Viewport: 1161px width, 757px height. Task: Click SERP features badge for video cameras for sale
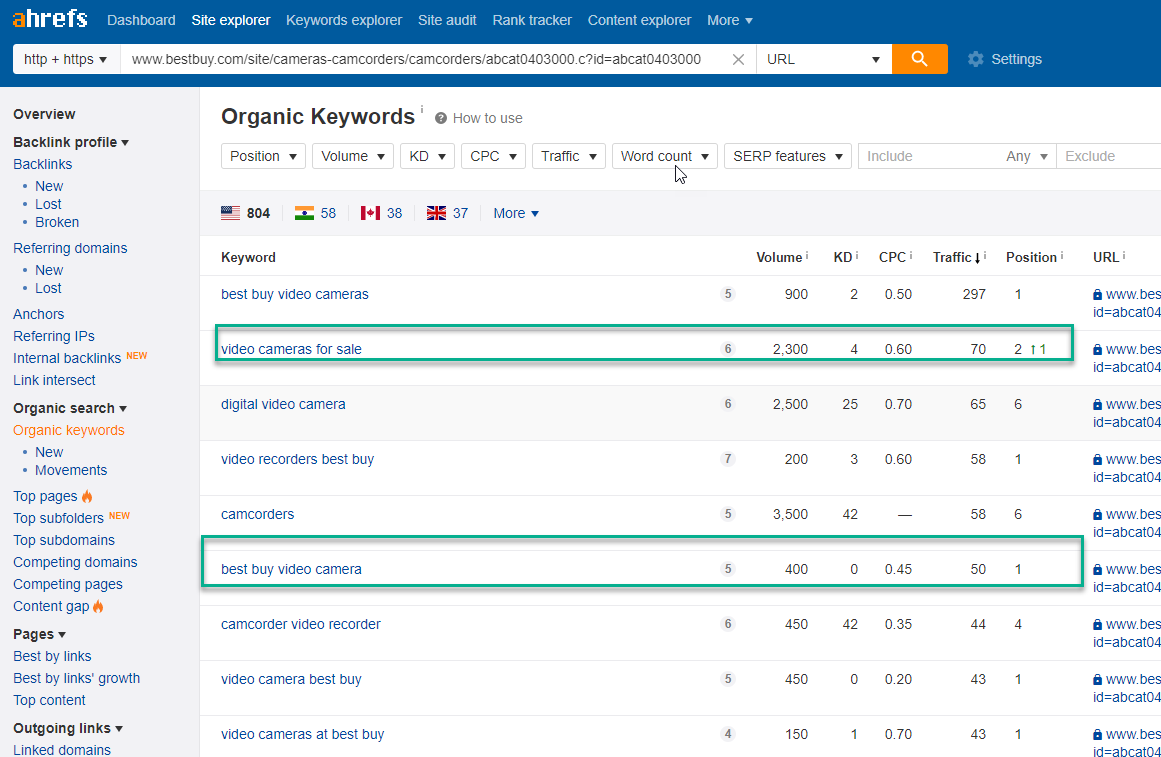(x=728, y=349)
